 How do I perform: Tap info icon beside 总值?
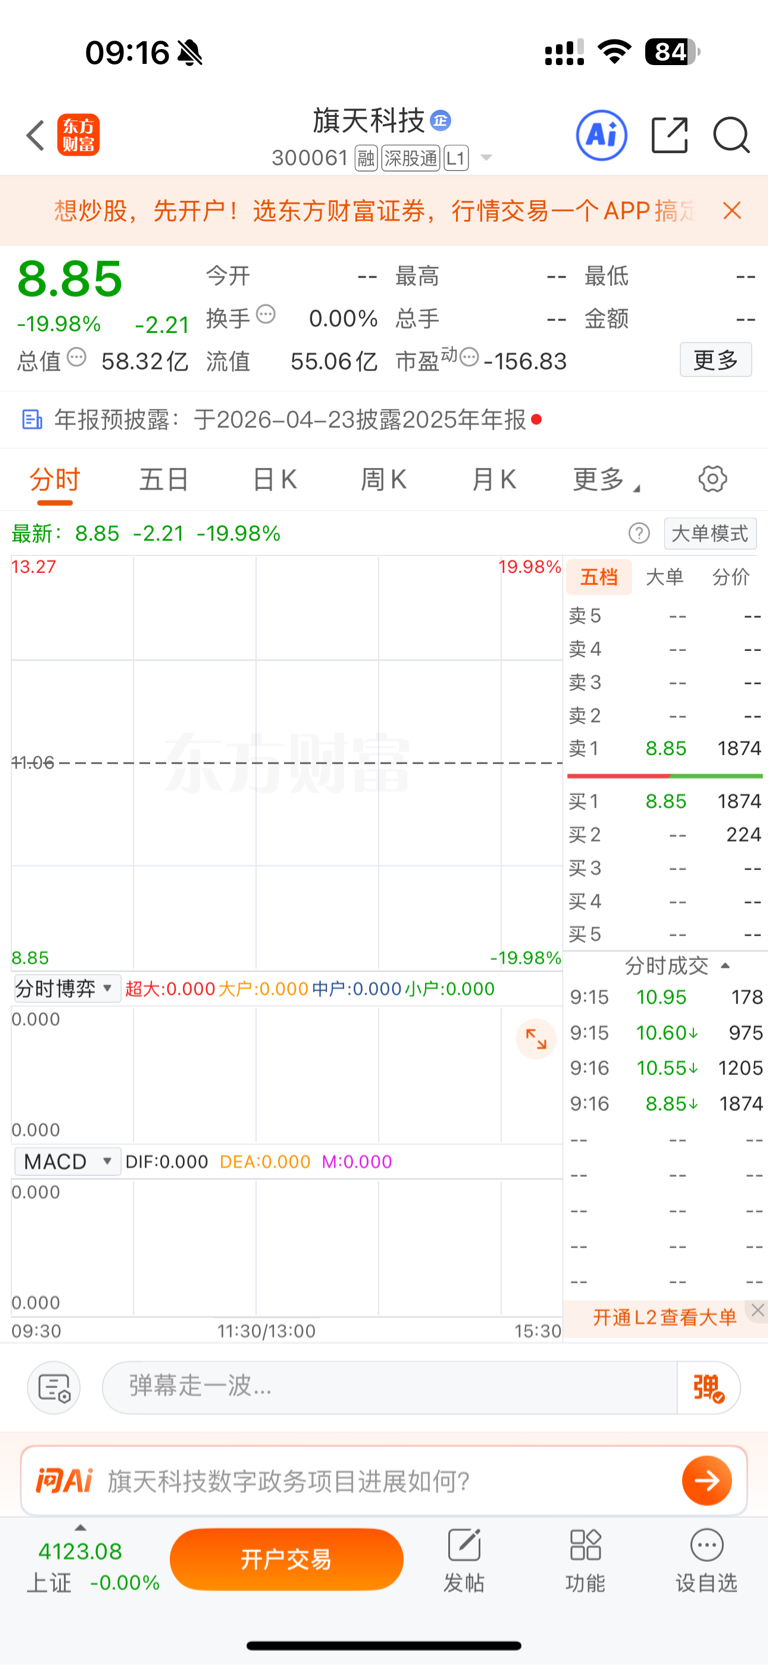coord(77,357)
